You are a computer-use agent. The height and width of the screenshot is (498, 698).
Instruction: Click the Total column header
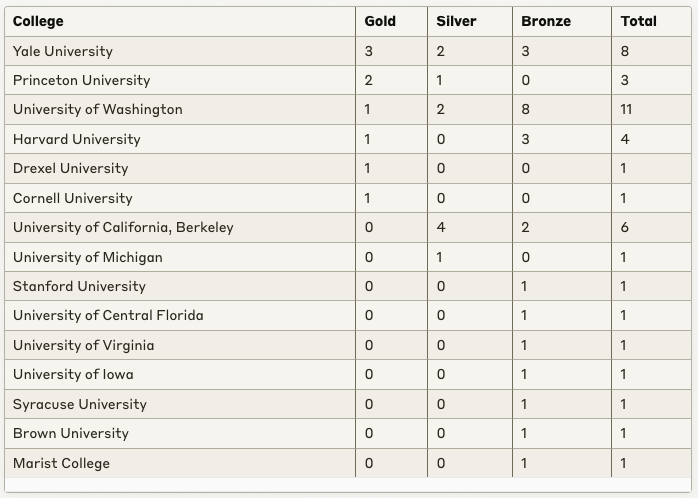(651, 21)
